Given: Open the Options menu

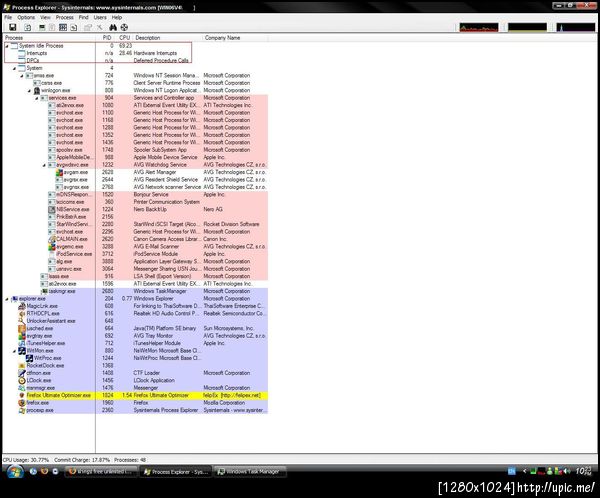Looking at the screenshot, I should tap(26, 18).
